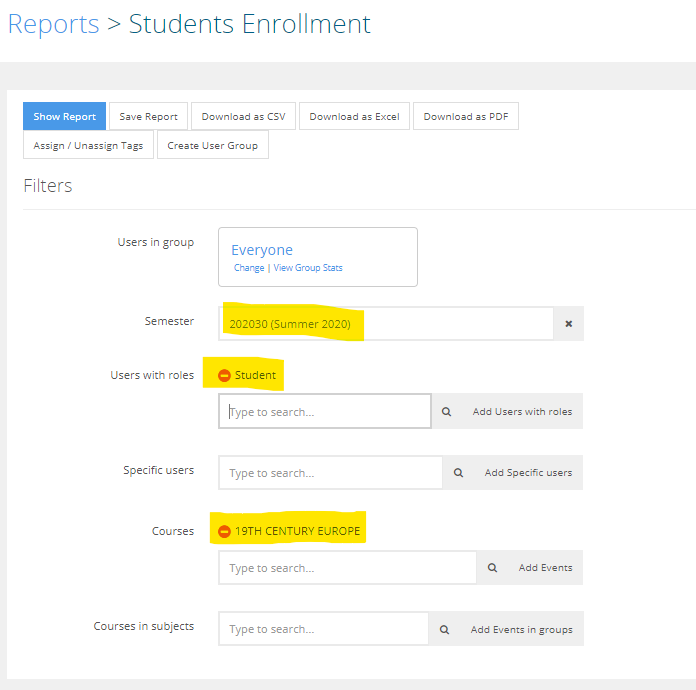Viewport: 696px width, 690px height.
Task: Go to the Reports breadcrumb link
Action: pyautogui.click(x=53, y=24)
